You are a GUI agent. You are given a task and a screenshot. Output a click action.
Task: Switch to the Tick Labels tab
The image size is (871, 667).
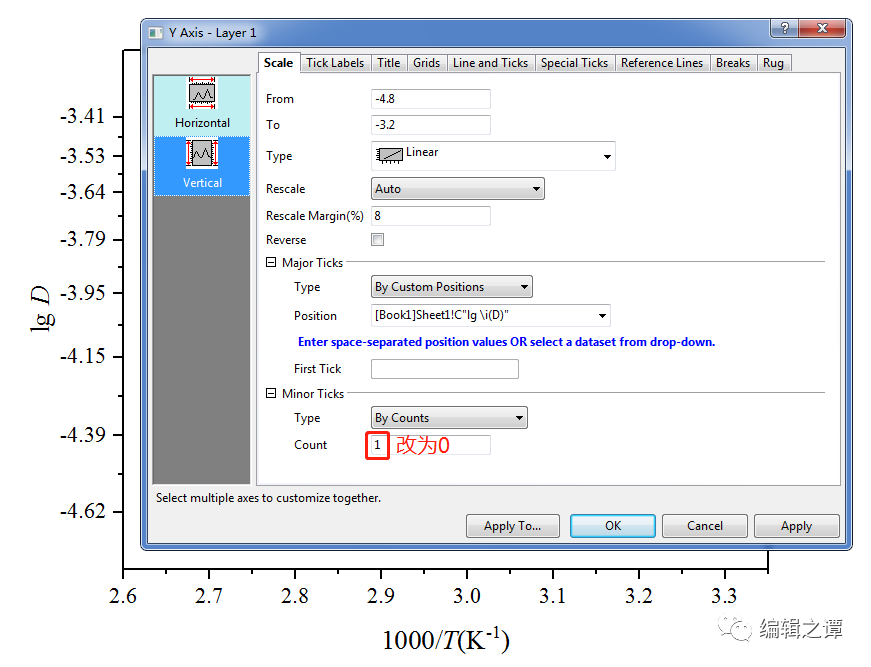(x=334, y=62)
